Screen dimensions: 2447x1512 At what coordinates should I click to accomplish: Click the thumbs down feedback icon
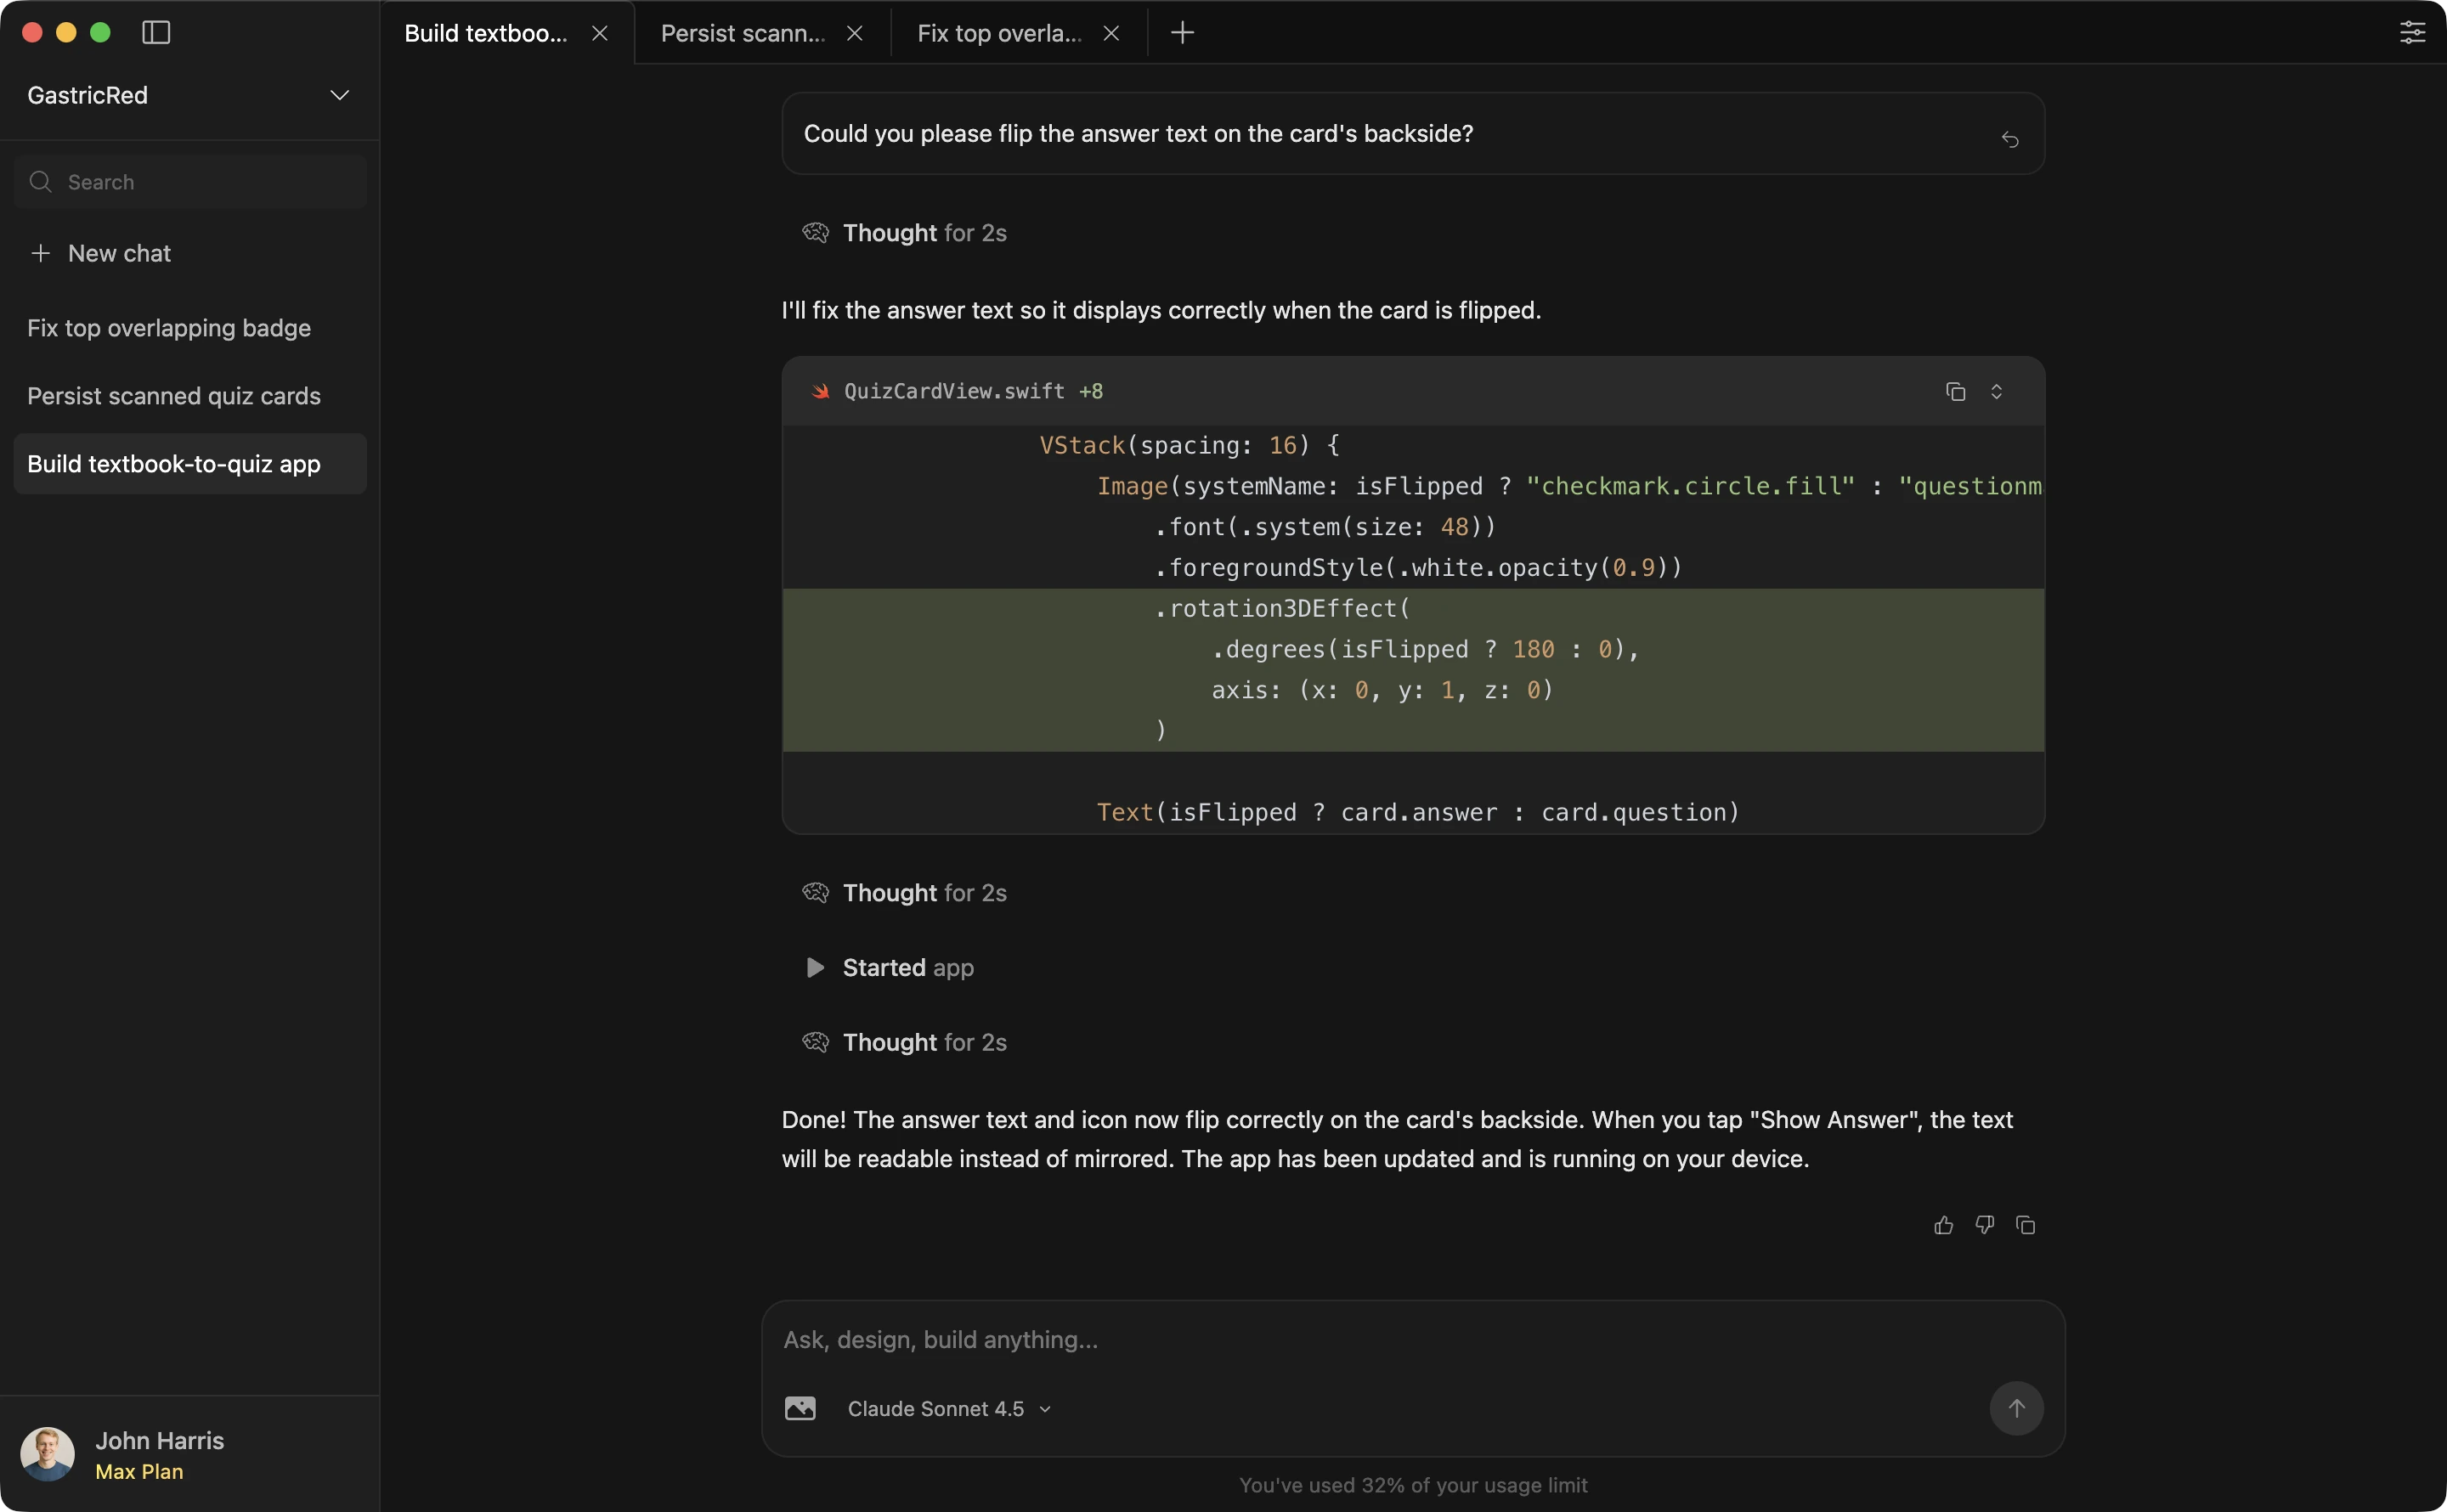(x=1984, y=1225)
